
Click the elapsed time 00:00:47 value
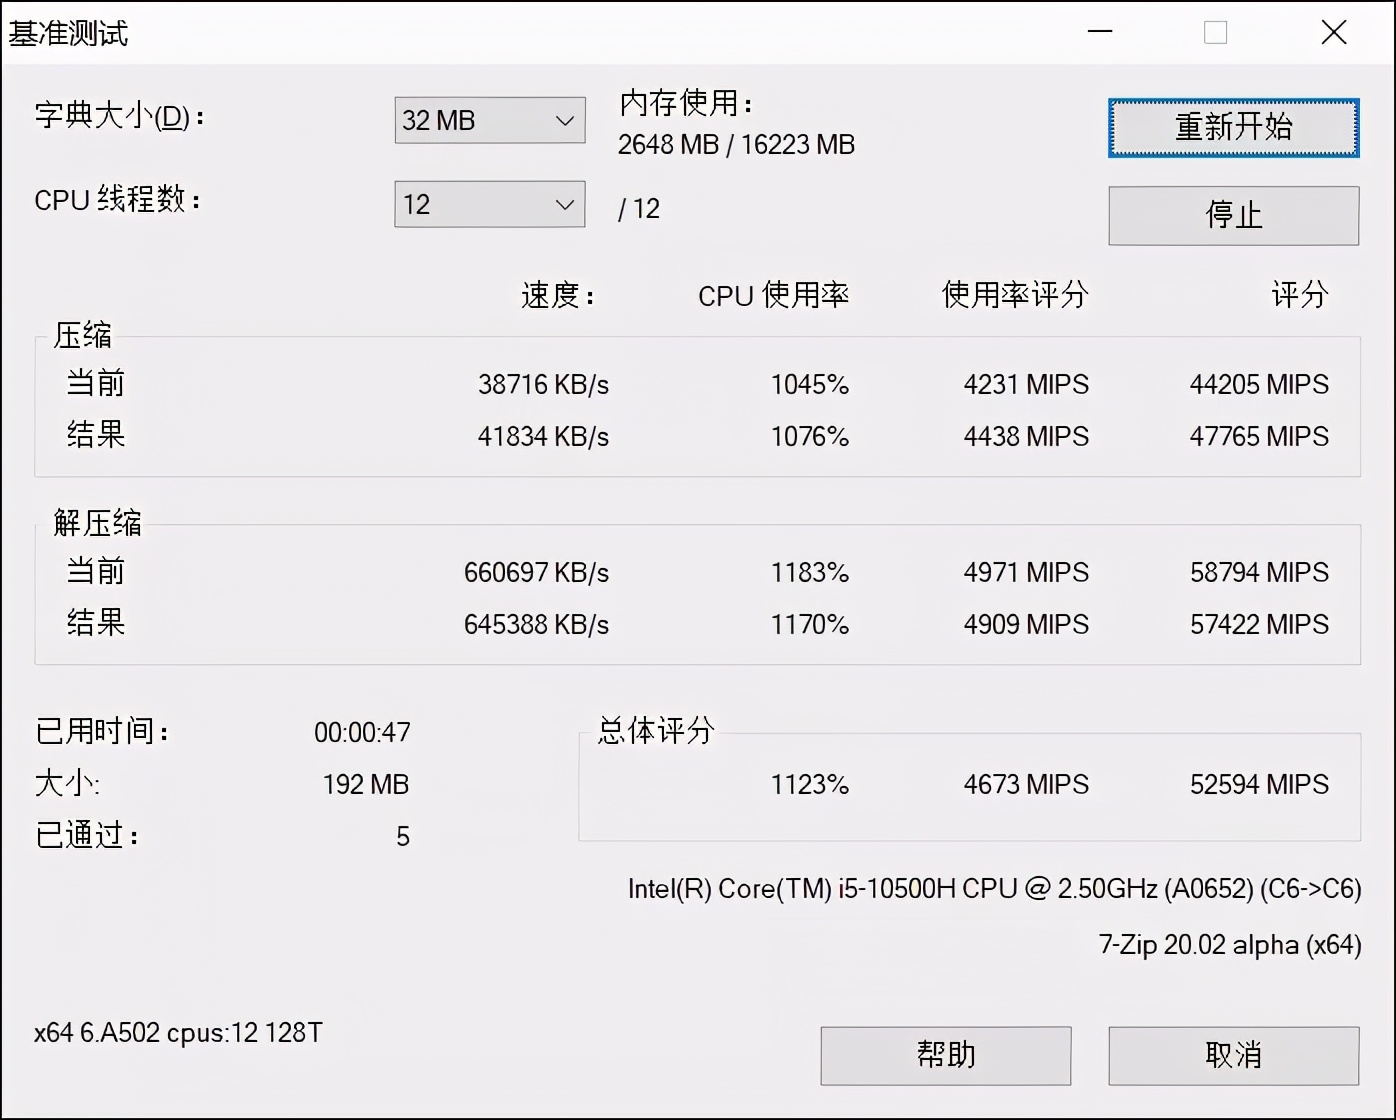pyautogui.click(x=362, y=731)
